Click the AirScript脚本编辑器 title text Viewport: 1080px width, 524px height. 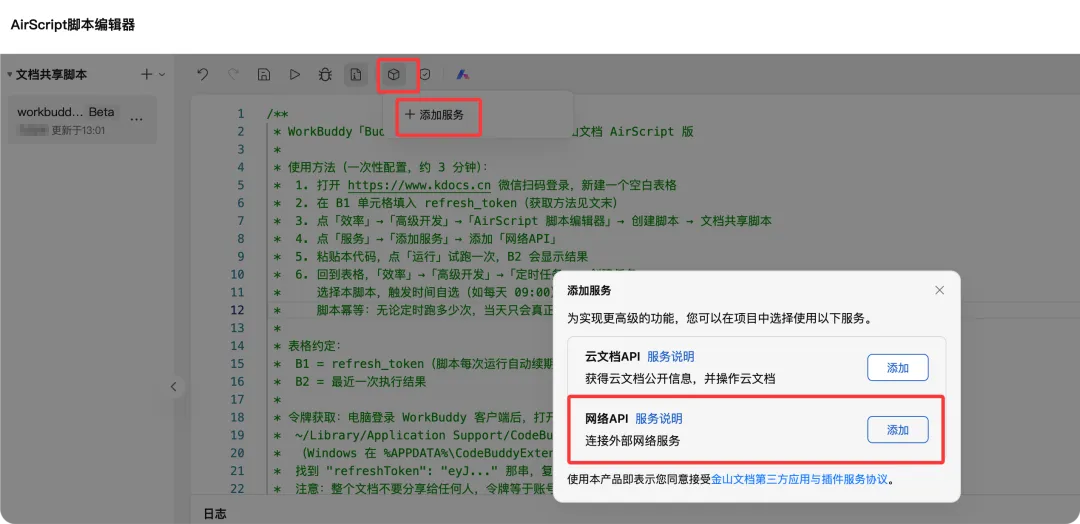pos(72,25)
